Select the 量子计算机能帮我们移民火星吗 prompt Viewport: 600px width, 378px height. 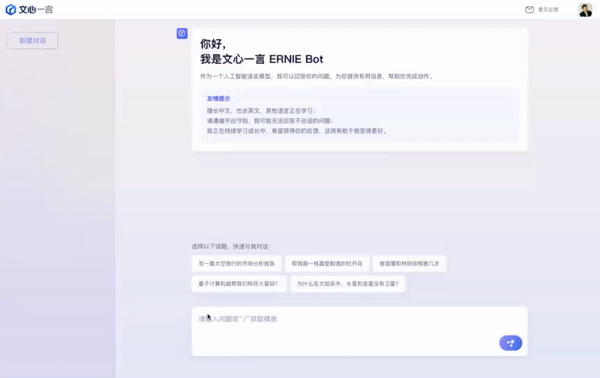238,284
